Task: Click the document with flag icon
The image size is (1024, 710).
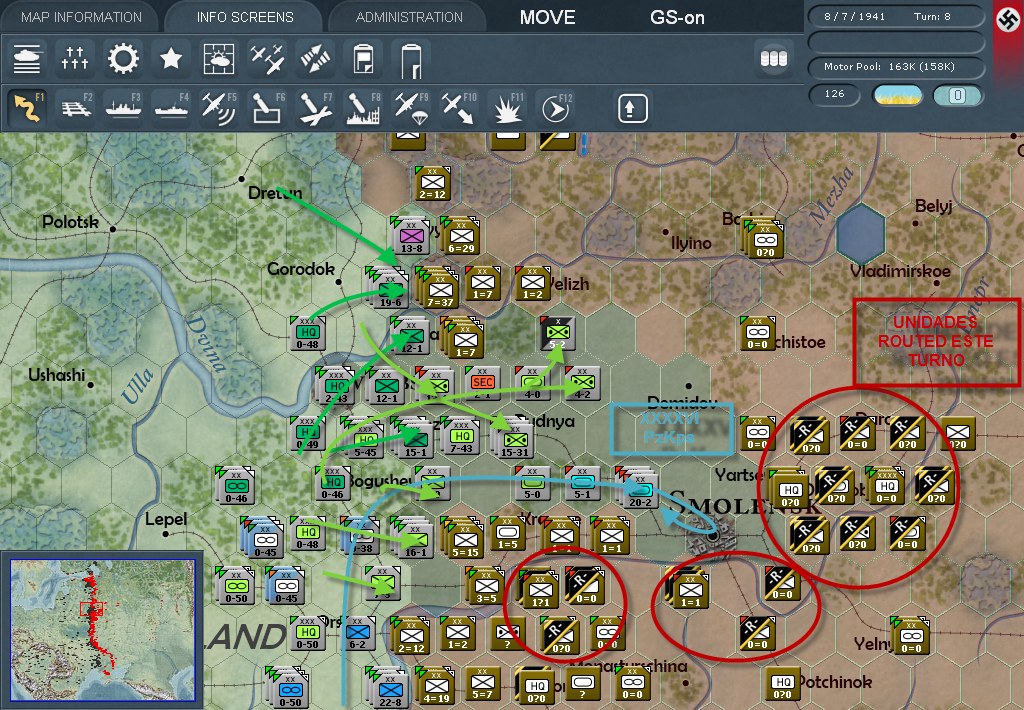Action: (363, 59)
